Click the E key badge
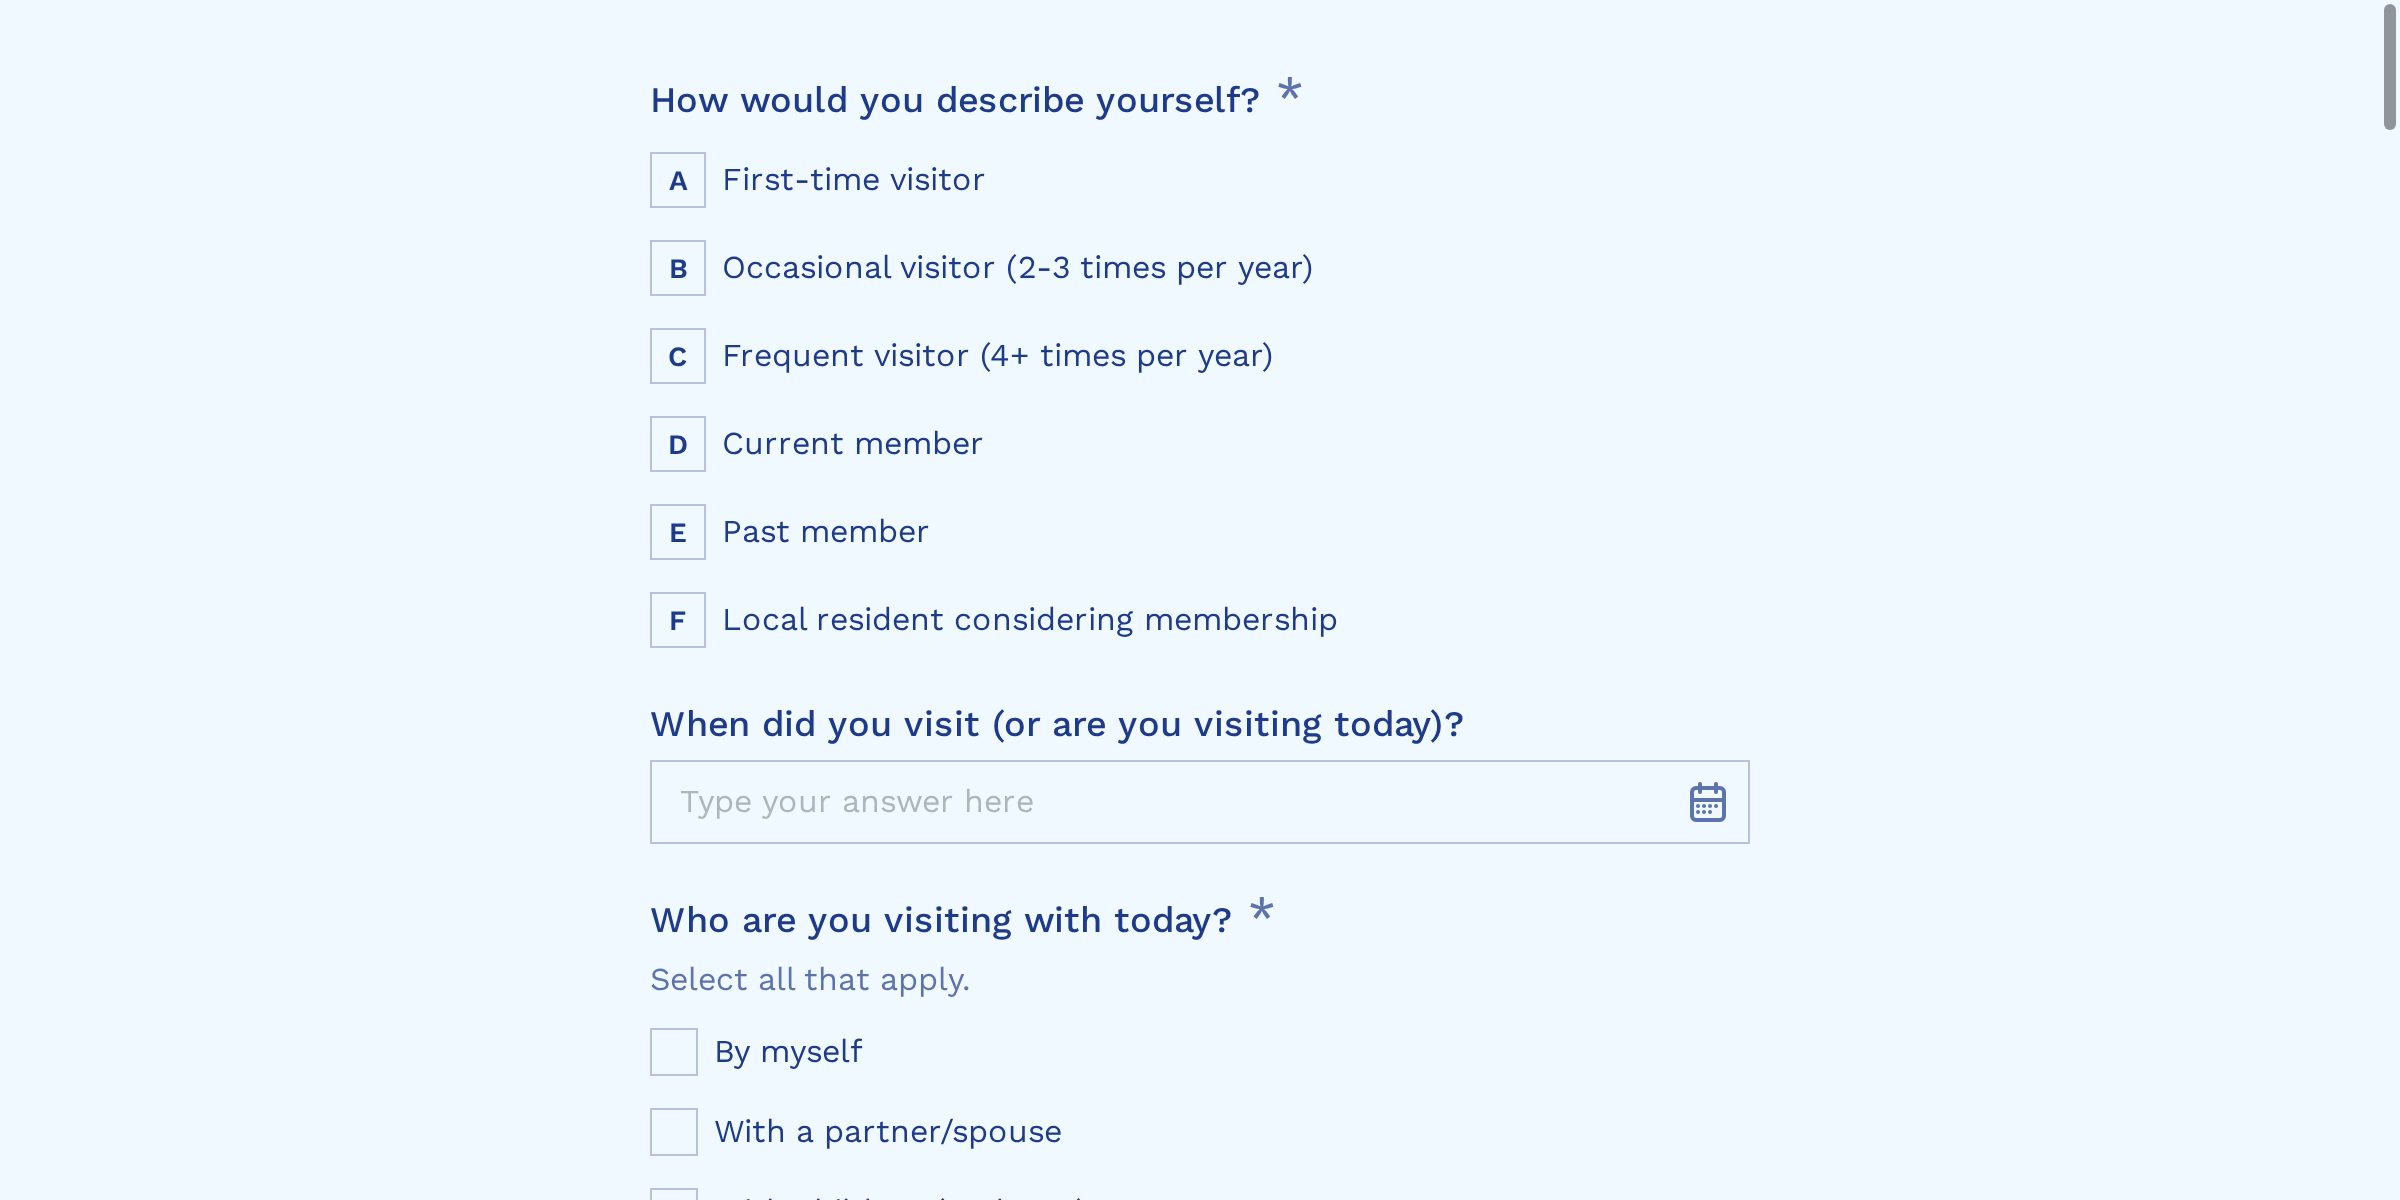Viewport: 2400px width, 1200px height. click(x=677, y=532)
